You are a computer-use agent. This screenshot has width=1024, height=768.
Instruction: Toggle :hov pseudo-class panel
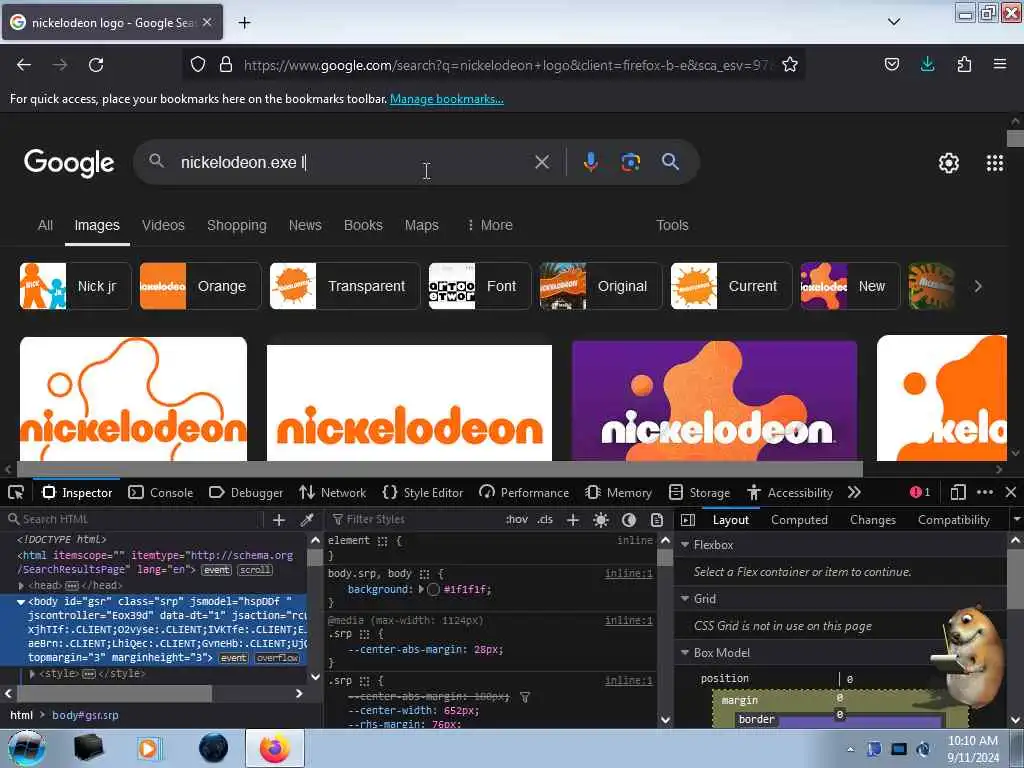click(x=517, y=520)
